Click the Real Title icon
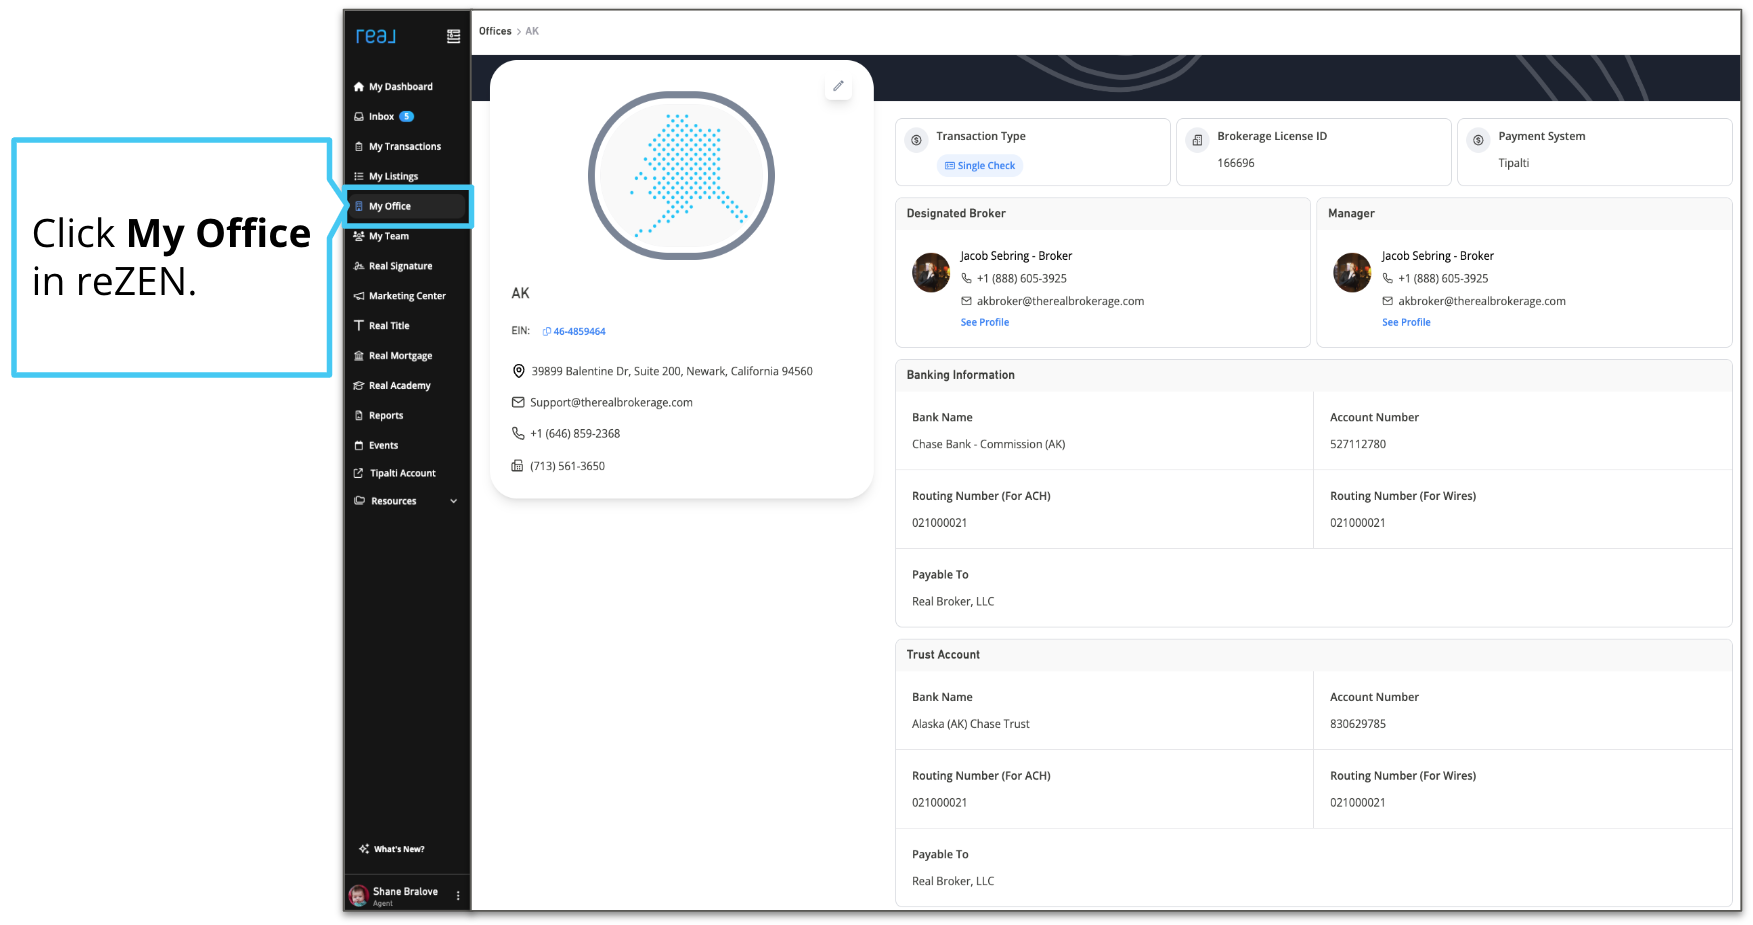The height and width of the screenshot is (925, 1753). [x=359, y=326]
